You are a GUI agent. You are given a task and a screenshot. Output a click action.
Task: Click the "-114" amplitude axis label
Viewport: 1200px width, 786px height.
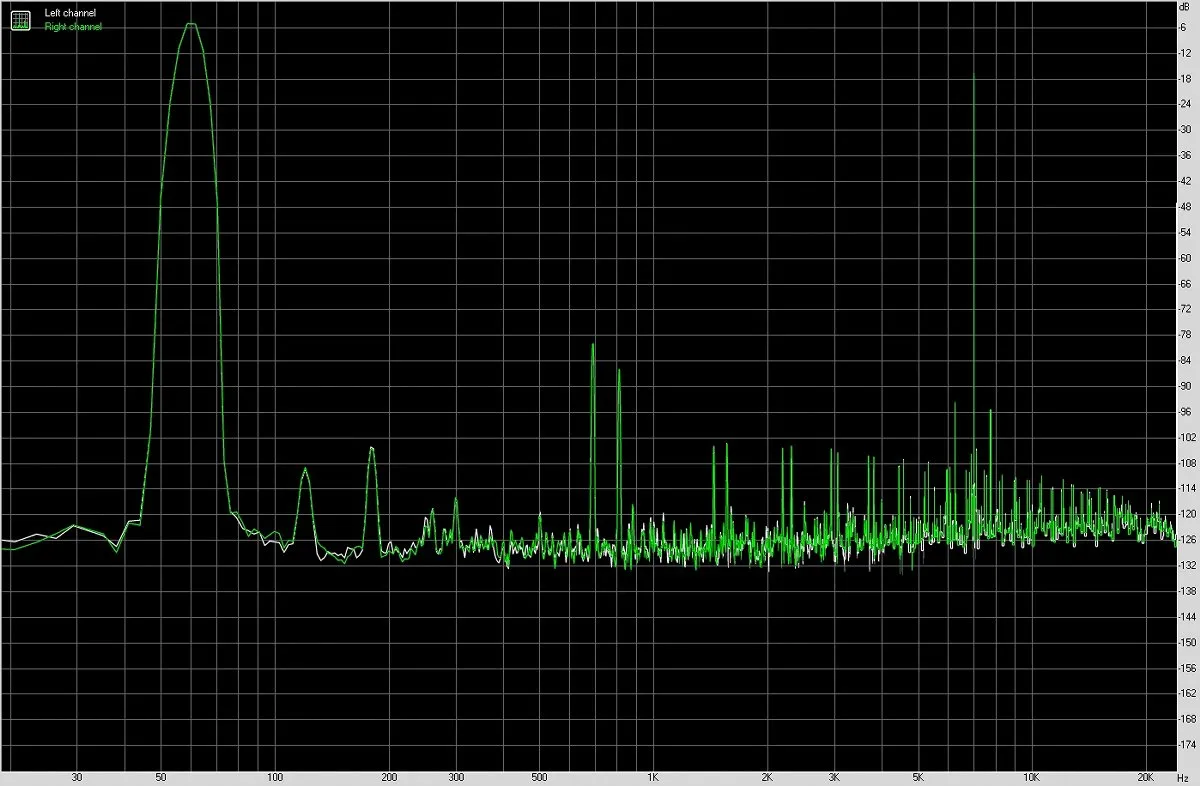point(1187,488)
